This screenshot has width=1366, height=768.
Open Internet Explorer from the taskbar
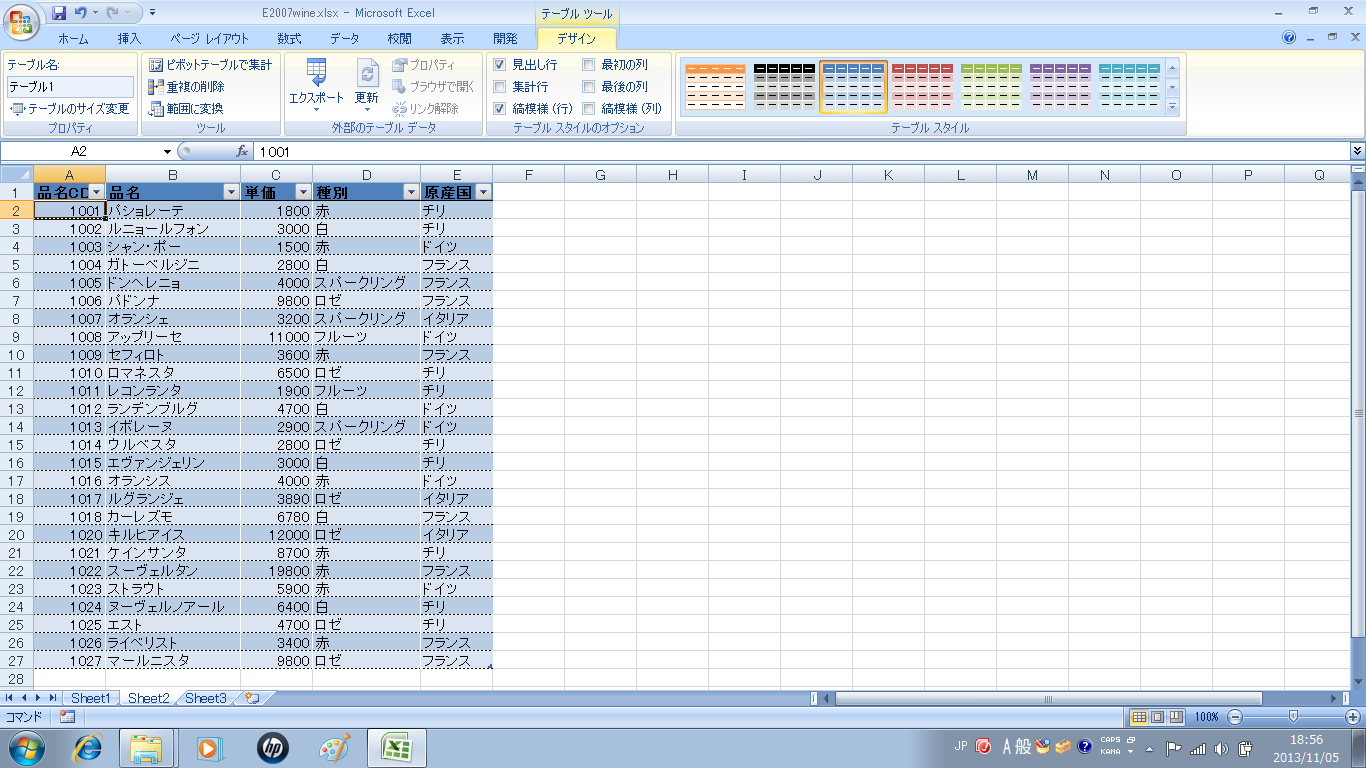point(89,747)
